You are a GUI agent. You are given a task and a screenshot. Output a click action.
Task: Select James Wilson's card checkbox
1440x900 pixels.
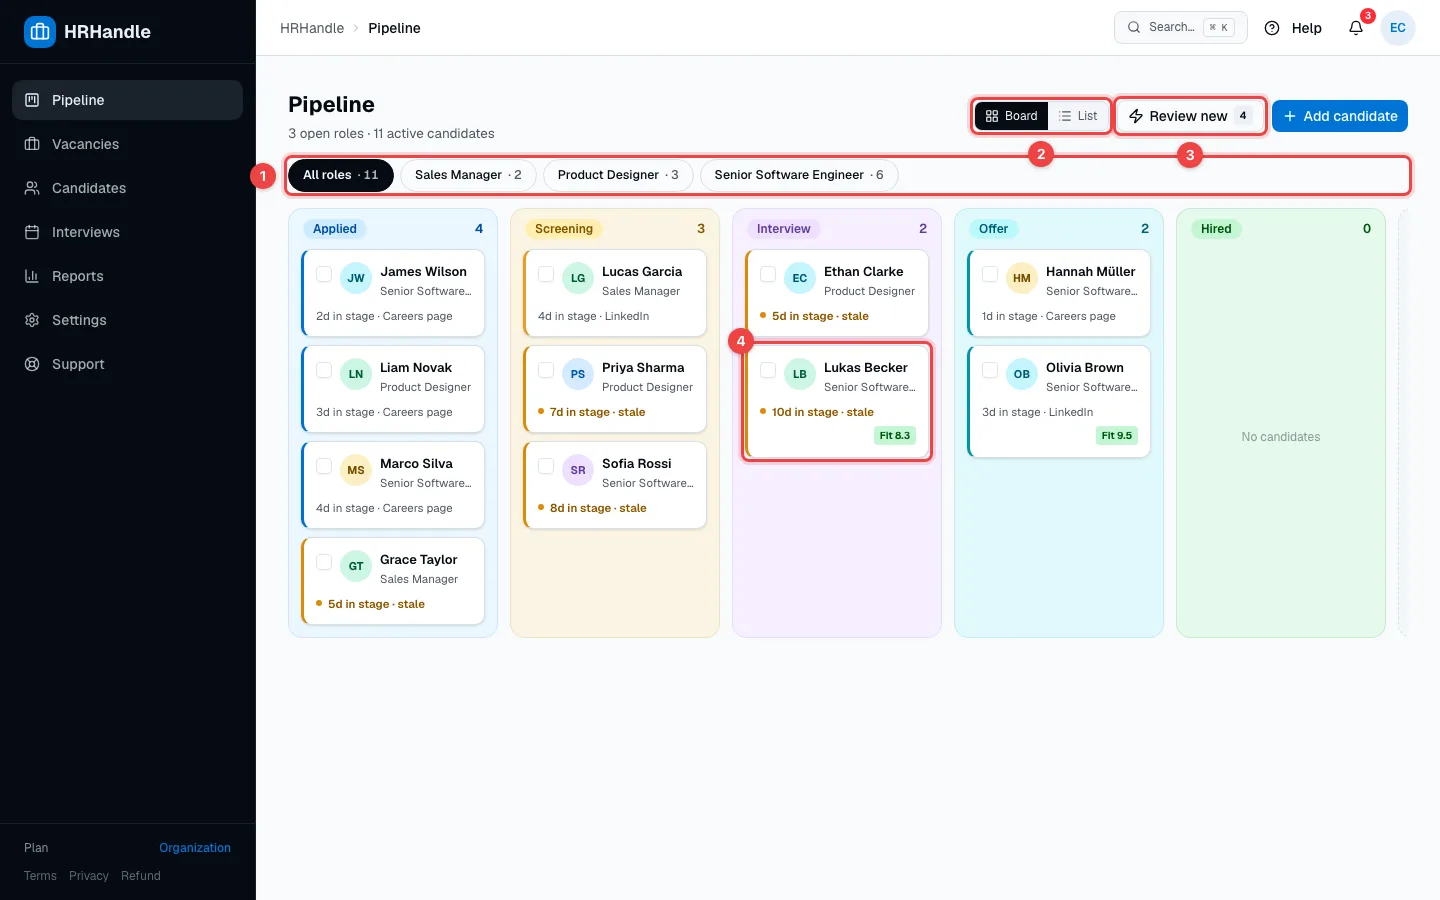(x=324, y=274)
